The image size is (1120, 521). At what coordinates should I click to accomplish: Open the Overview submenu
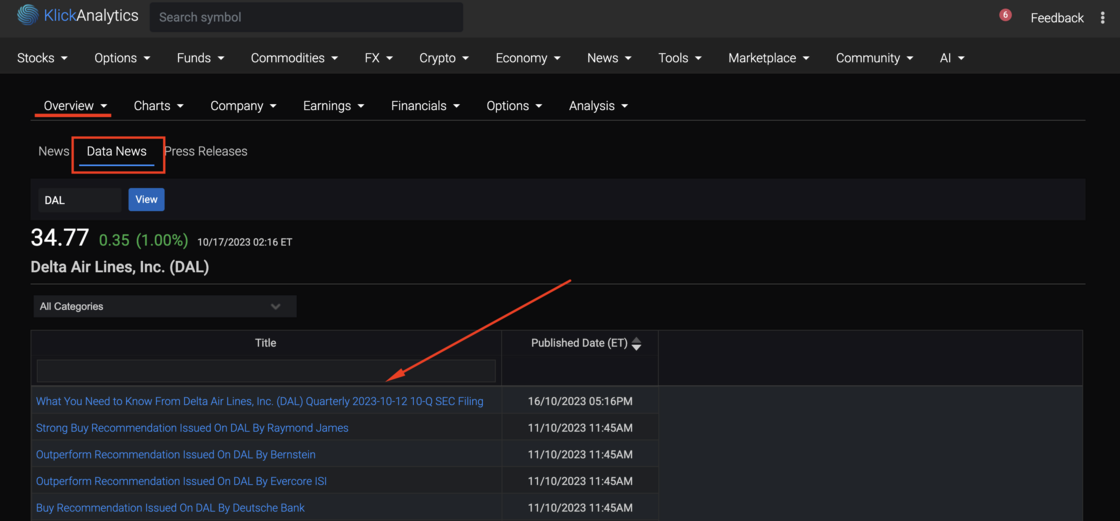(75, 106)
